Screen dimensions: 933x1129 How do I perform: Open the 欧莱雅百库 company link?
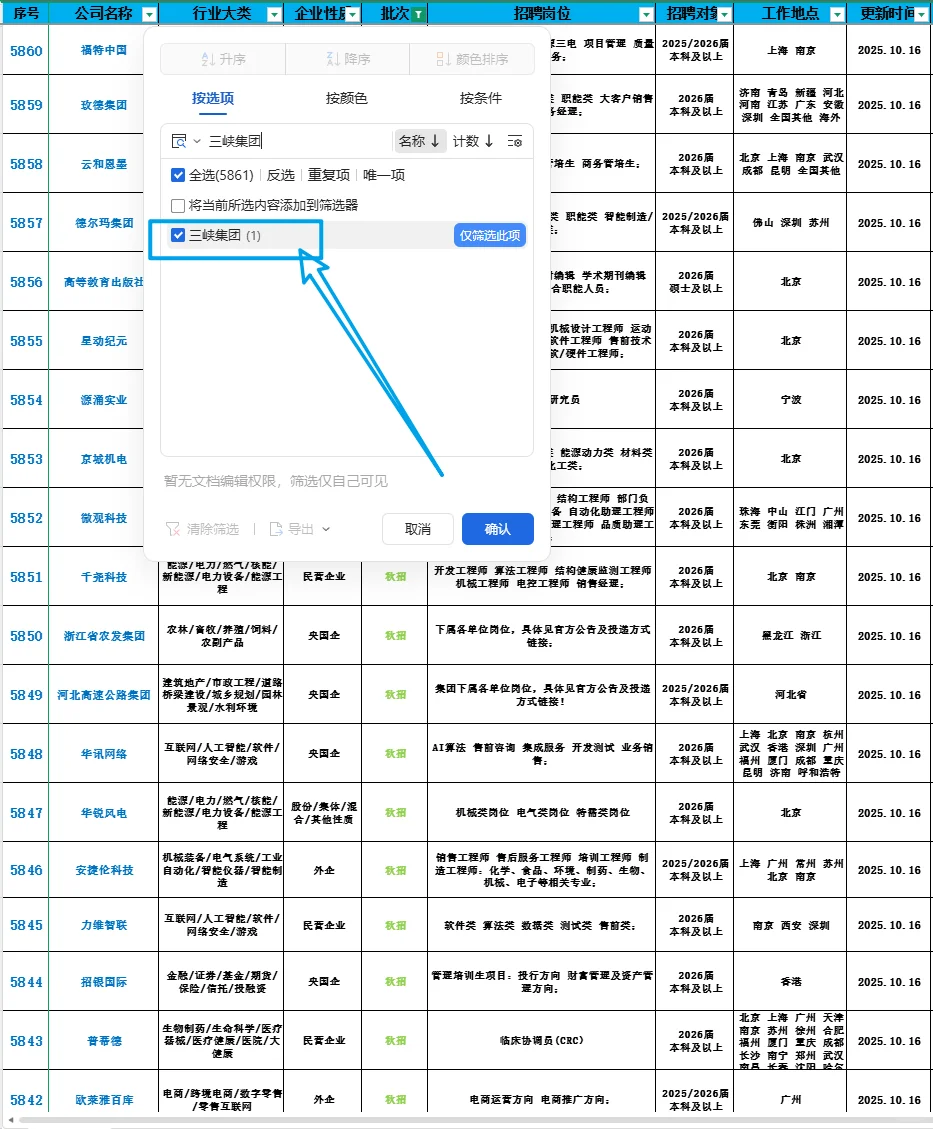(x=104, y=1100)
